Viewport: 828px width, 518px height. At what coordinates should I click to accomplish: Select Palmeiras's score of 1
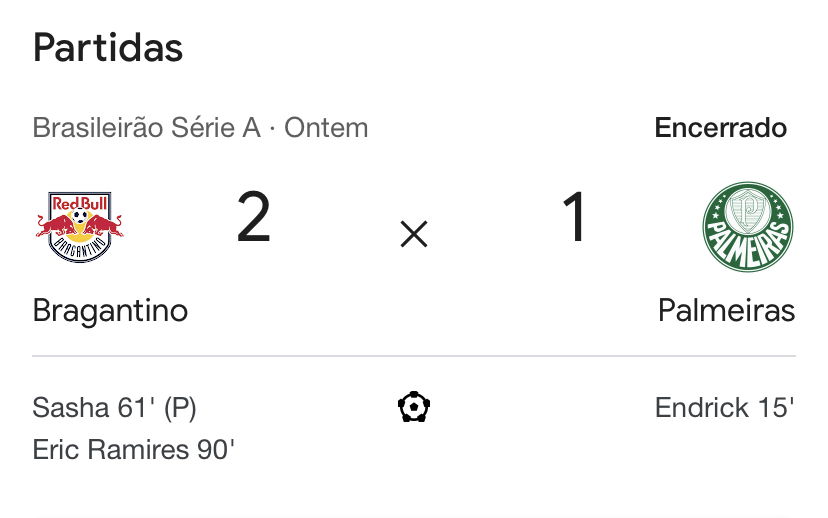(574, 217)
